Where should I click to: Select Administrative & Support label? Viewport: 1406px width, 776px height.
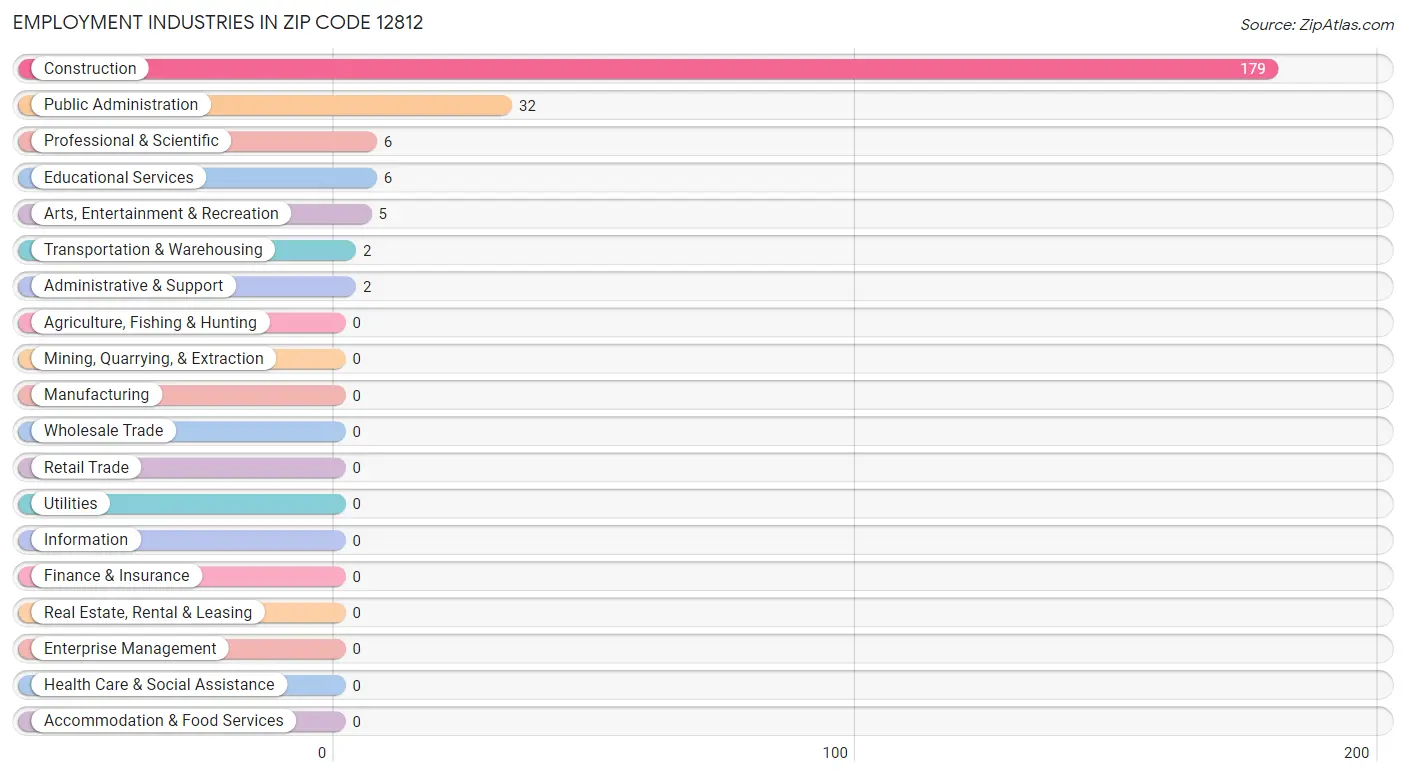[x=133, y=286]
